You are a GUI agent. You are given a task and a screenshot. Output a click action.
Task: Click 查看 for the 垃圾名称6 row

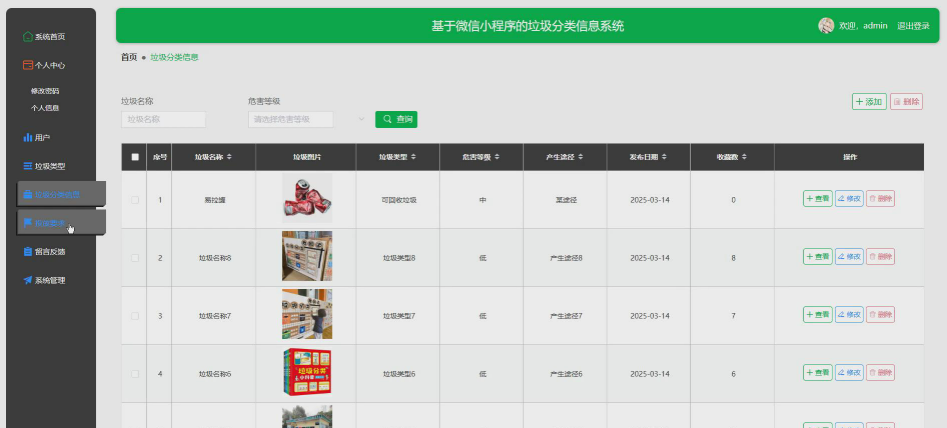818,373
